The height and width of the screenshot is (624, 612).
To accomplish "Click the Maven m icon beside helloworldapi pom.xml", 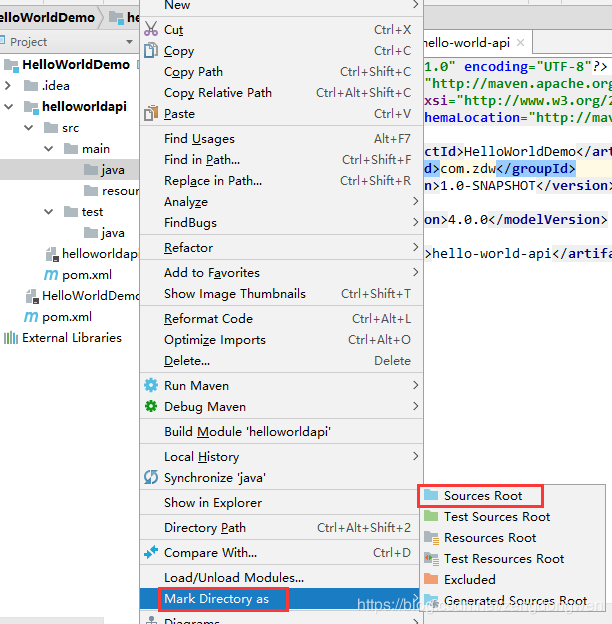I will (51, 275).
